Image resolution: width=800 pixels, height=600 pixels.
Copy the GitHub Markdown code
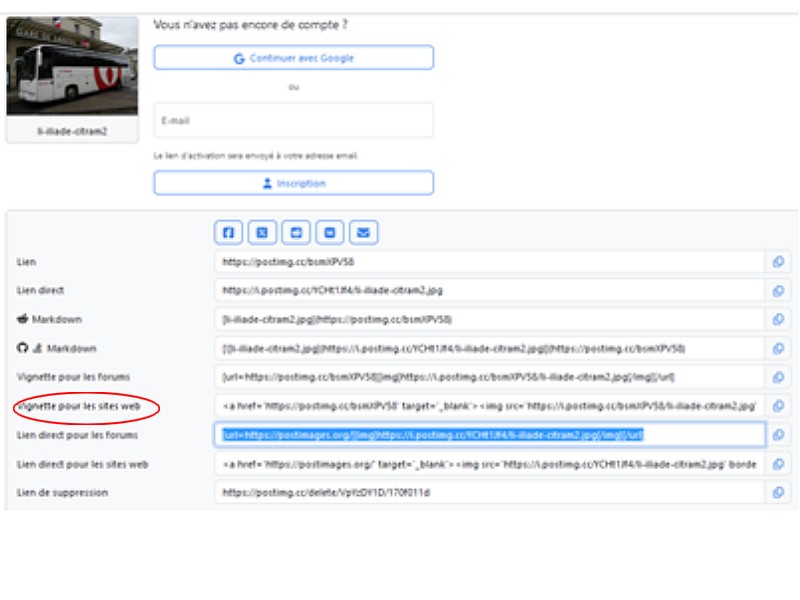click(x=778, y=348)
